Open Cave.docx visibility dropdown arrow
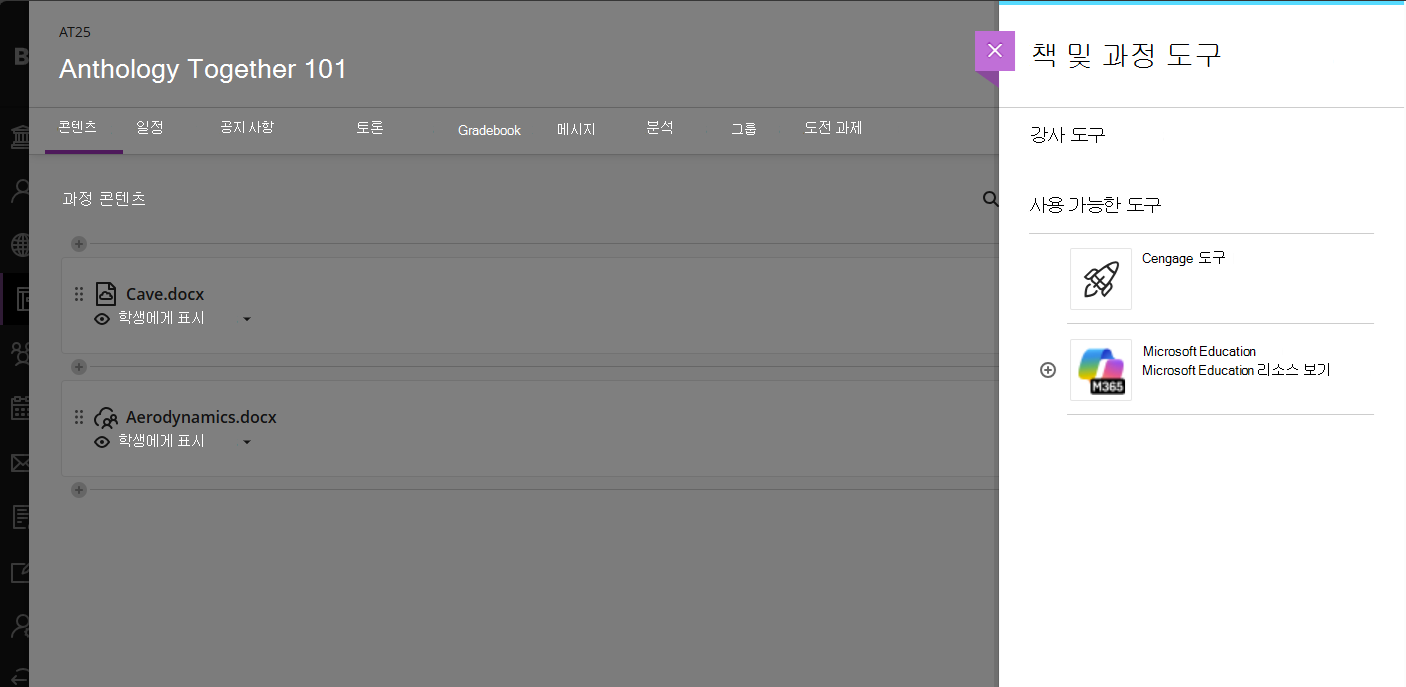1406x687 pixels. click(247, 320)
